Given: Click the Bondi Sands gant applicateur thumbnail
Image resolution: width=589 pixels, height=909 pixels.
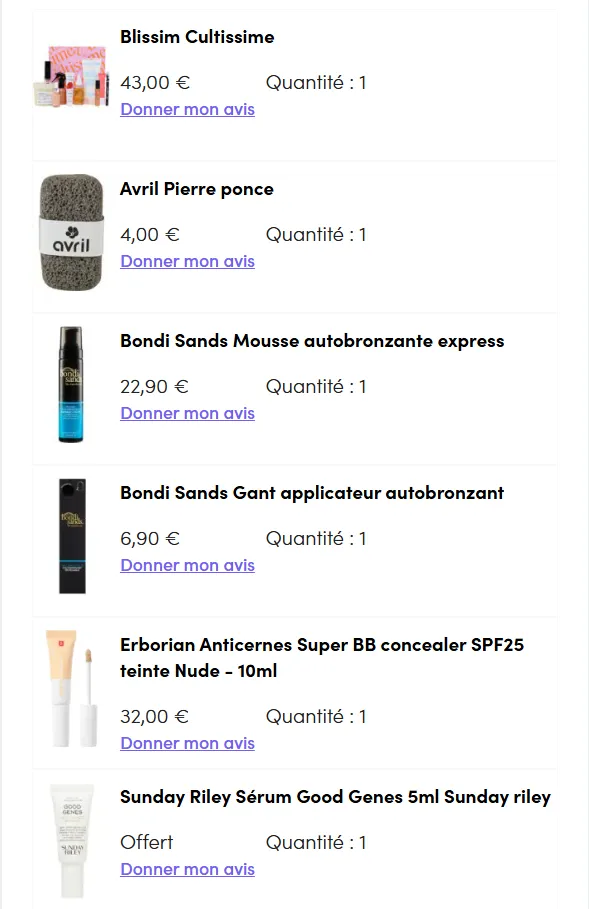Looking at the screenshot, I should pos(71,535).
